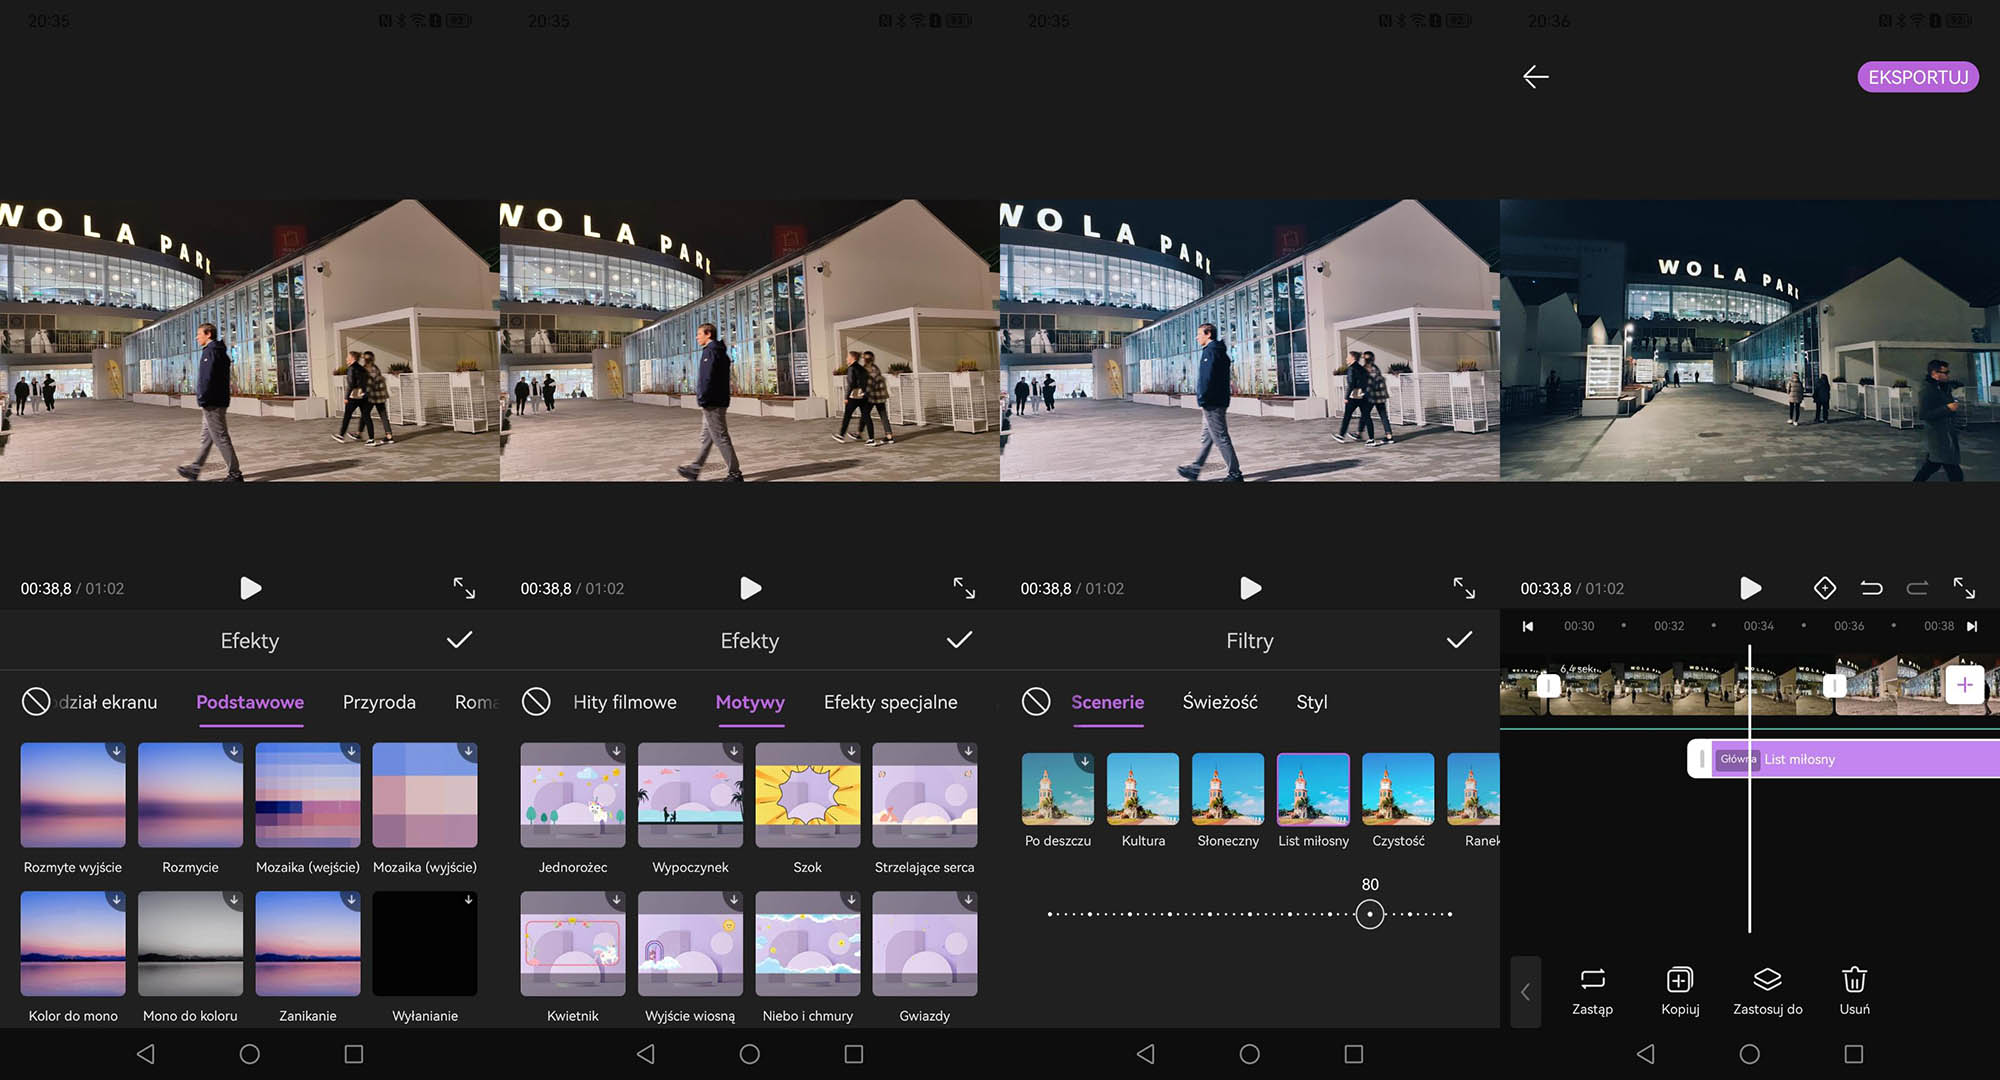
Task: Apply the Mozaika (wejście) effect
Action: point(308,795)
